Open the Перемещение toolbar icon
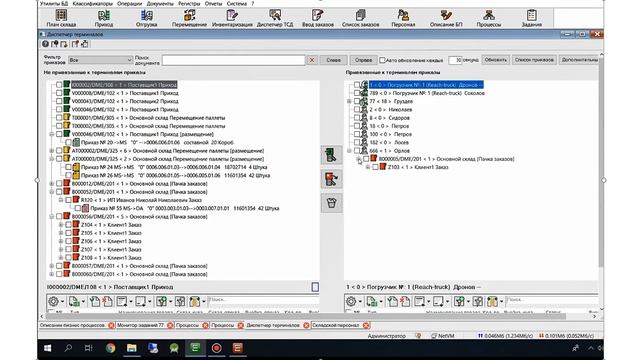The image size is (640, 360). (x=189, y=18)
